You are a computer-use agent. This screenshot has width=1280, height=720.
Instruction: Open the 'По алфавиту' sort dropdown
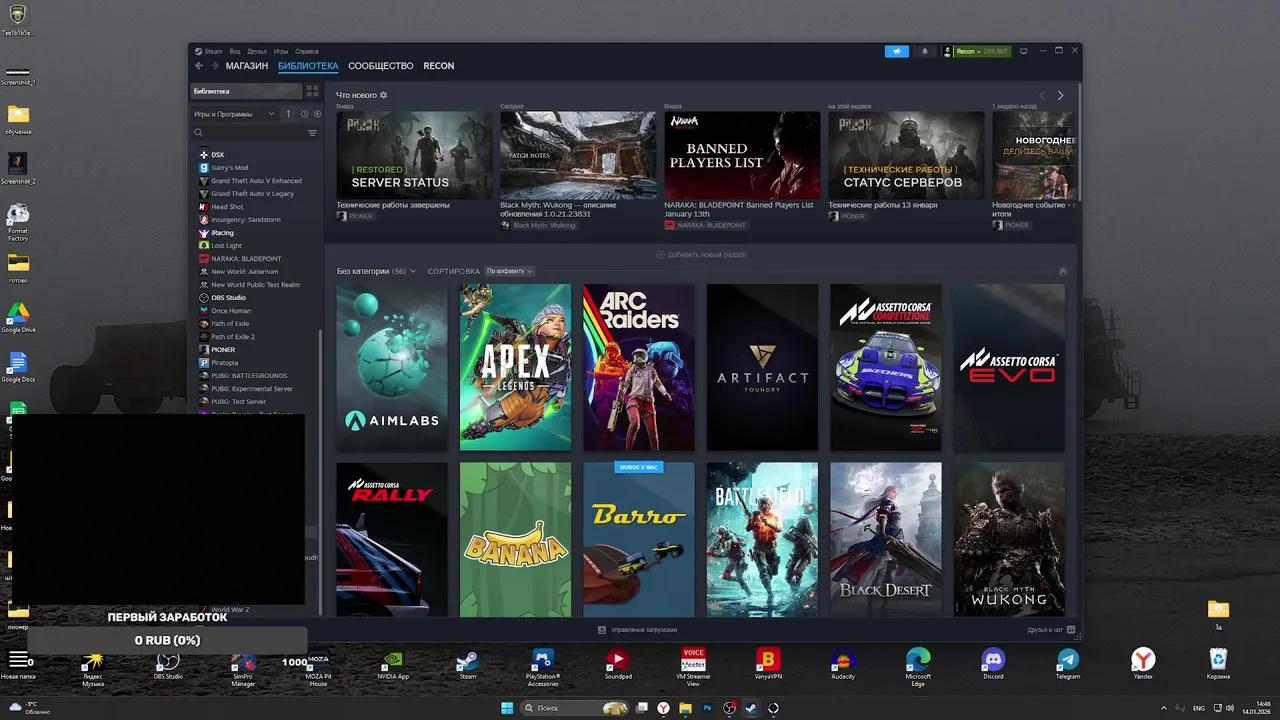[x=510, y=271]
